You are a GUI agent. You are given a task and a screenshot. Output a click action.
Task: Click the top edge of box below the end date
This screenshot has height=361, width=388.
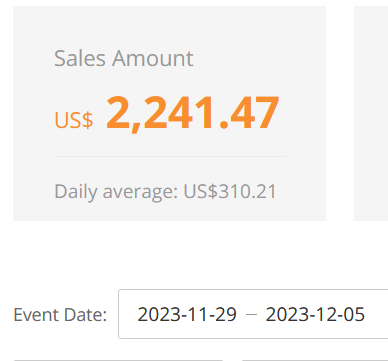click(315, 360)
